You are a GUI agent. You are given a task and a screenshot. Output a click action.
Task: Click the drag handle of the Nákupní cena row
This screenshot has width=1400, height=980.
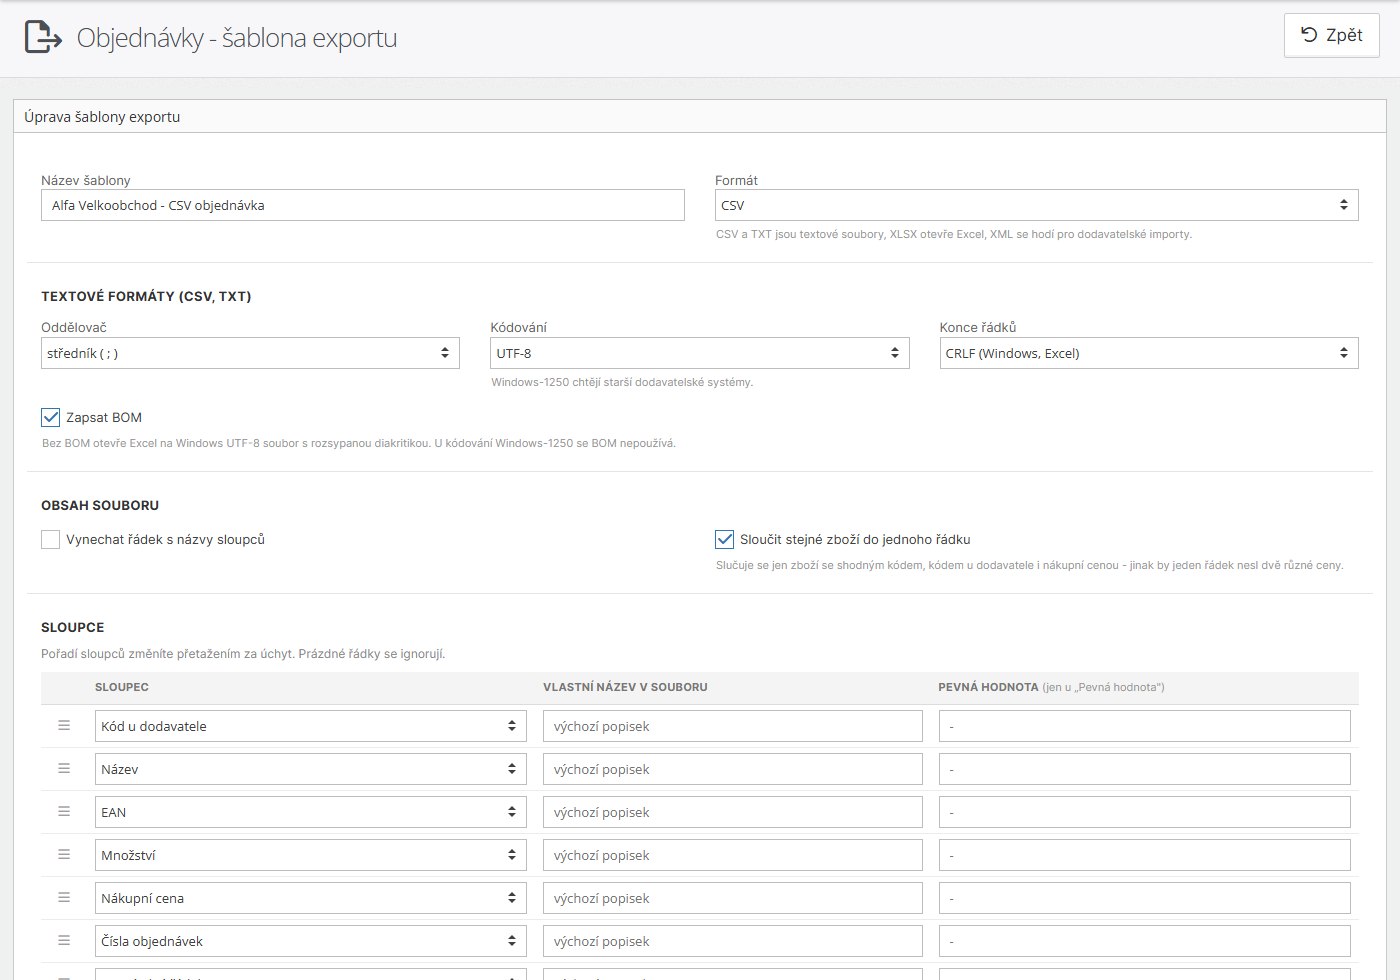pos(64,898)
